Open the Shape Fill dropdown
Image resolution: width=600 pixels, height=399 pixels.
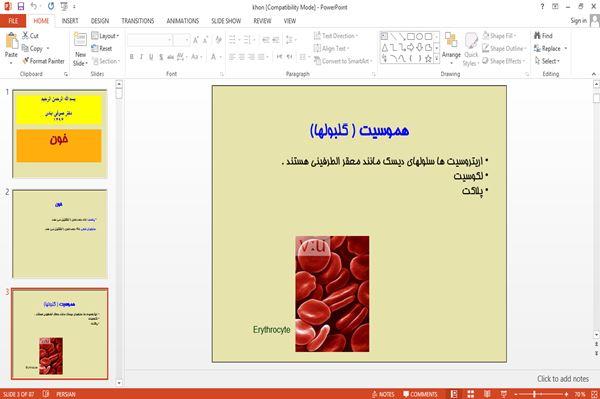(500, 36)
